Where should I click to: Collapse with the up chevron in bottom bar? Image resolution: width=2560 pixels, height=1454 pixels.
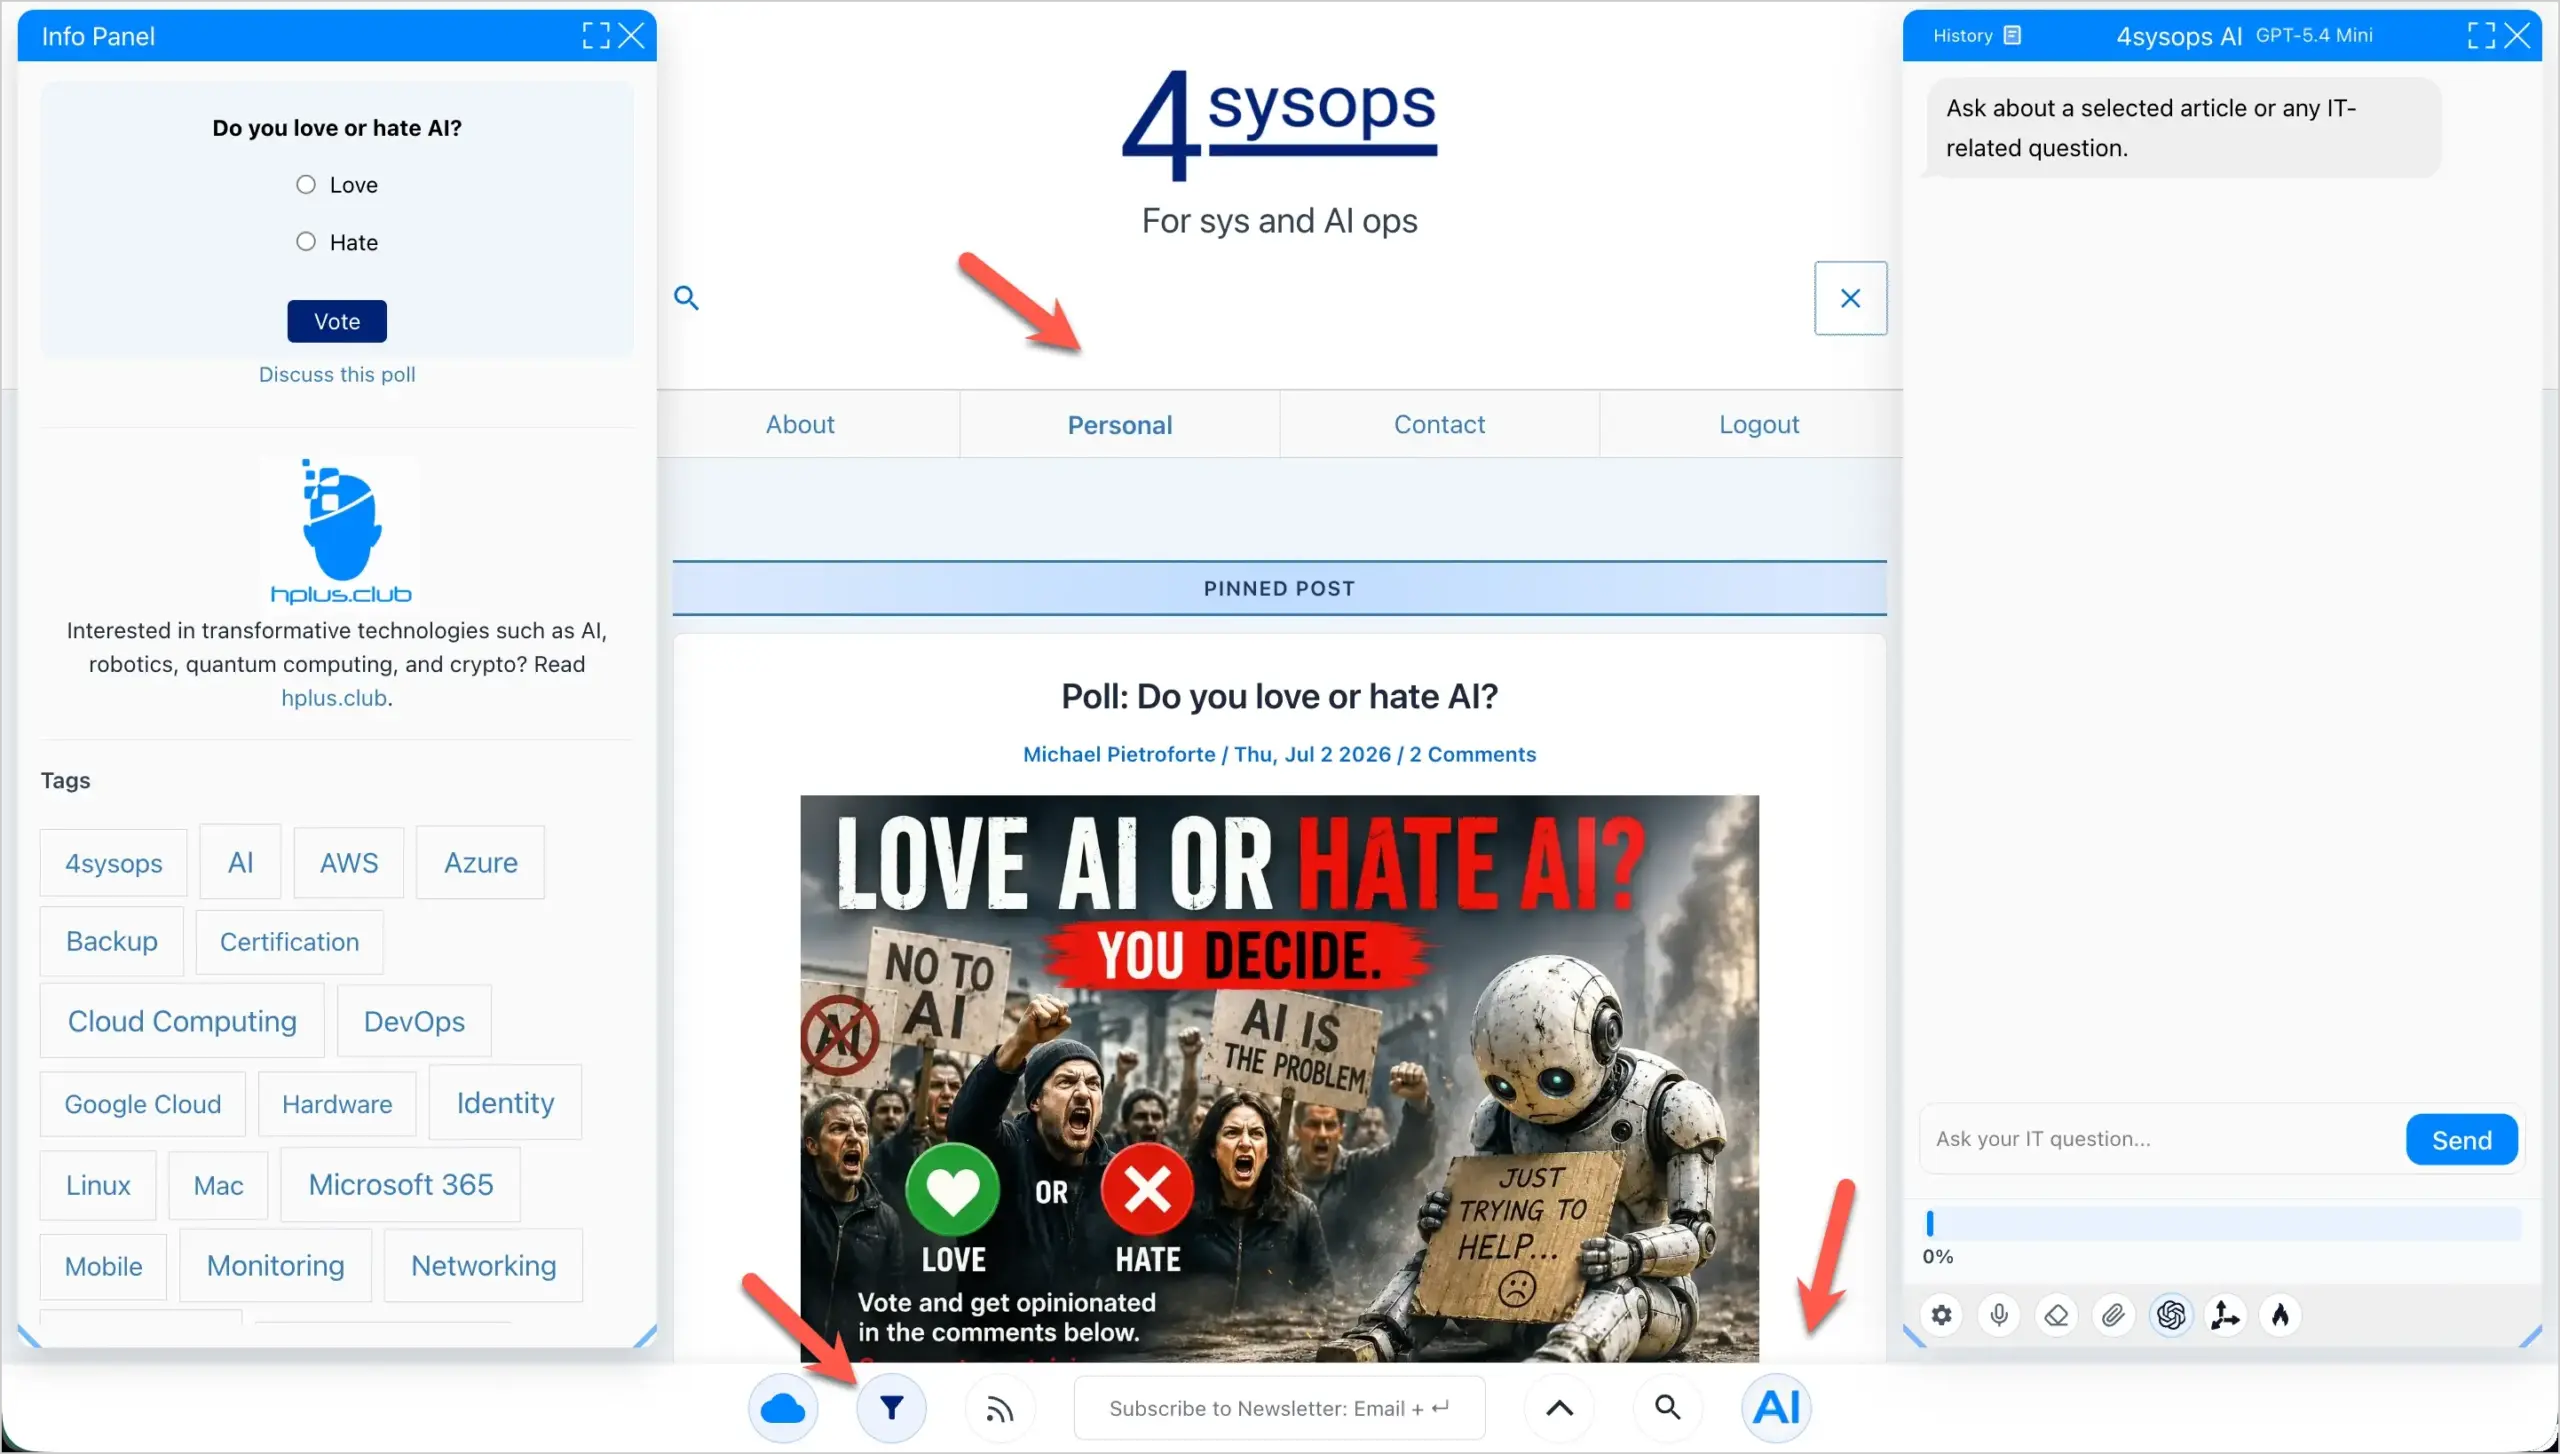1559,1408
